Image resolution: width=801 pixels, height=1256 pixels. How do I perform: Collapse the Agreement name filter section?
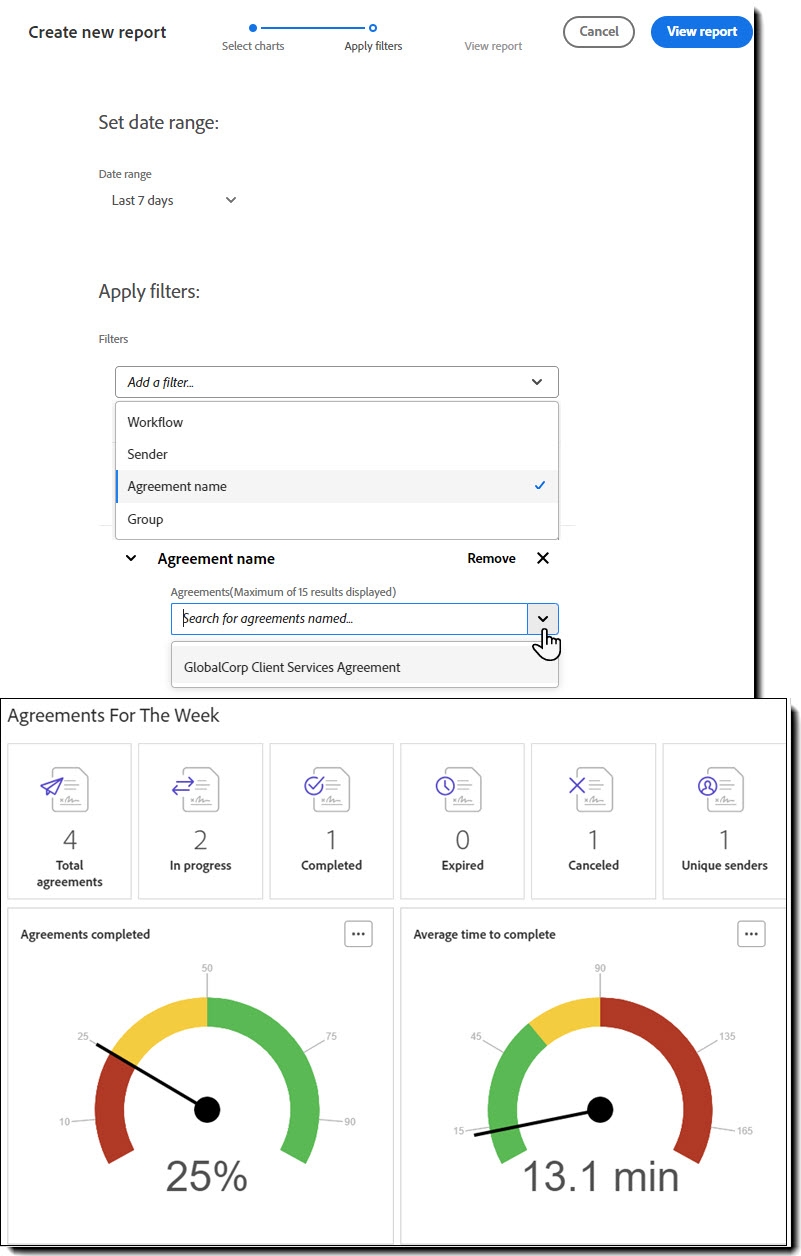click(x=130, y=558)
